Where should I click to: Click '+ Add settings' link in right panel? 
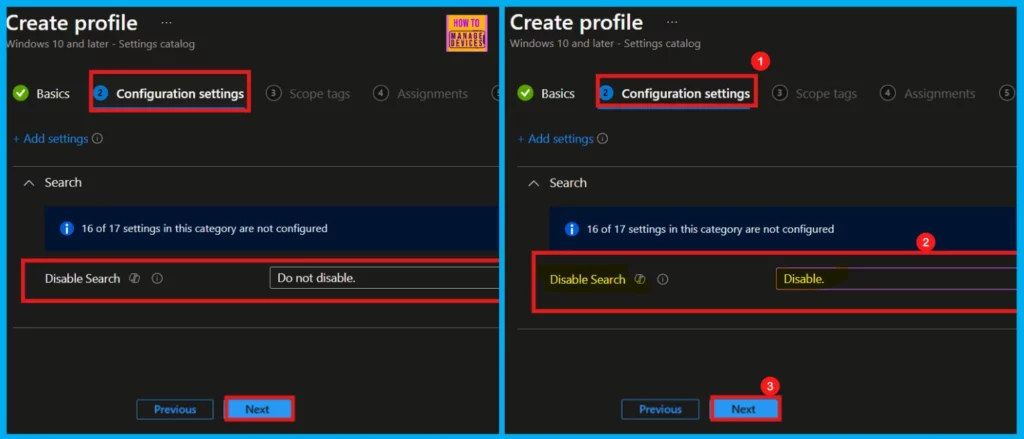pos(556,138)
